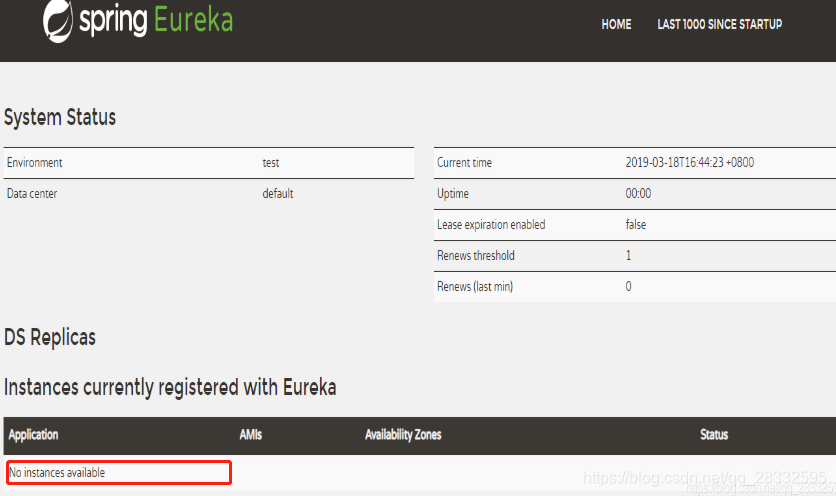Viewport: 836px width, 496px height.
Task: Select the Uptime label
Action: pos(453,194)
